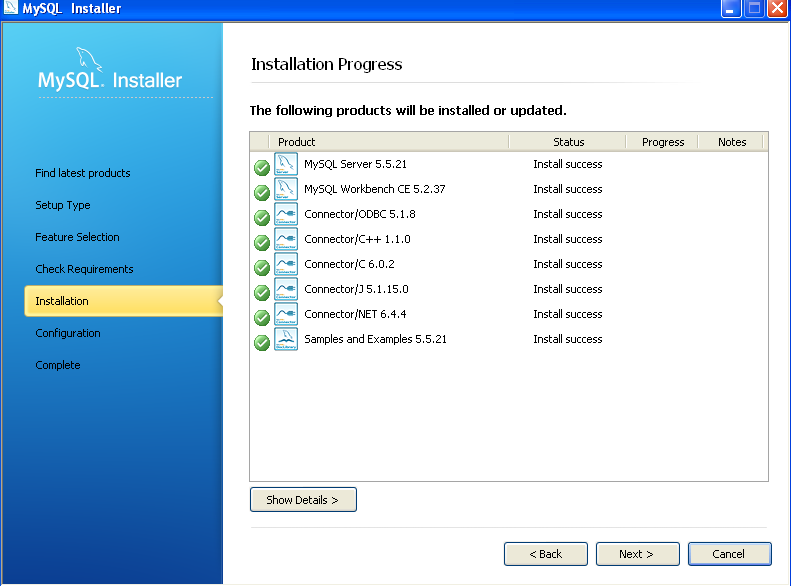Image resolution: width=791 pixels, height=586 pixels.
Task: Click the Back button
Action: click(546, 554)
